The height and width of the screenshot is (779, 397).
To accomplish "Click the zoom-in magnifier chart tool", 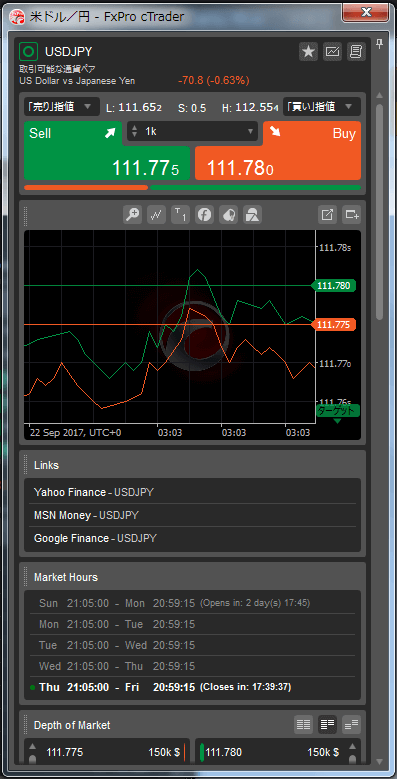I will click(132, 215).
